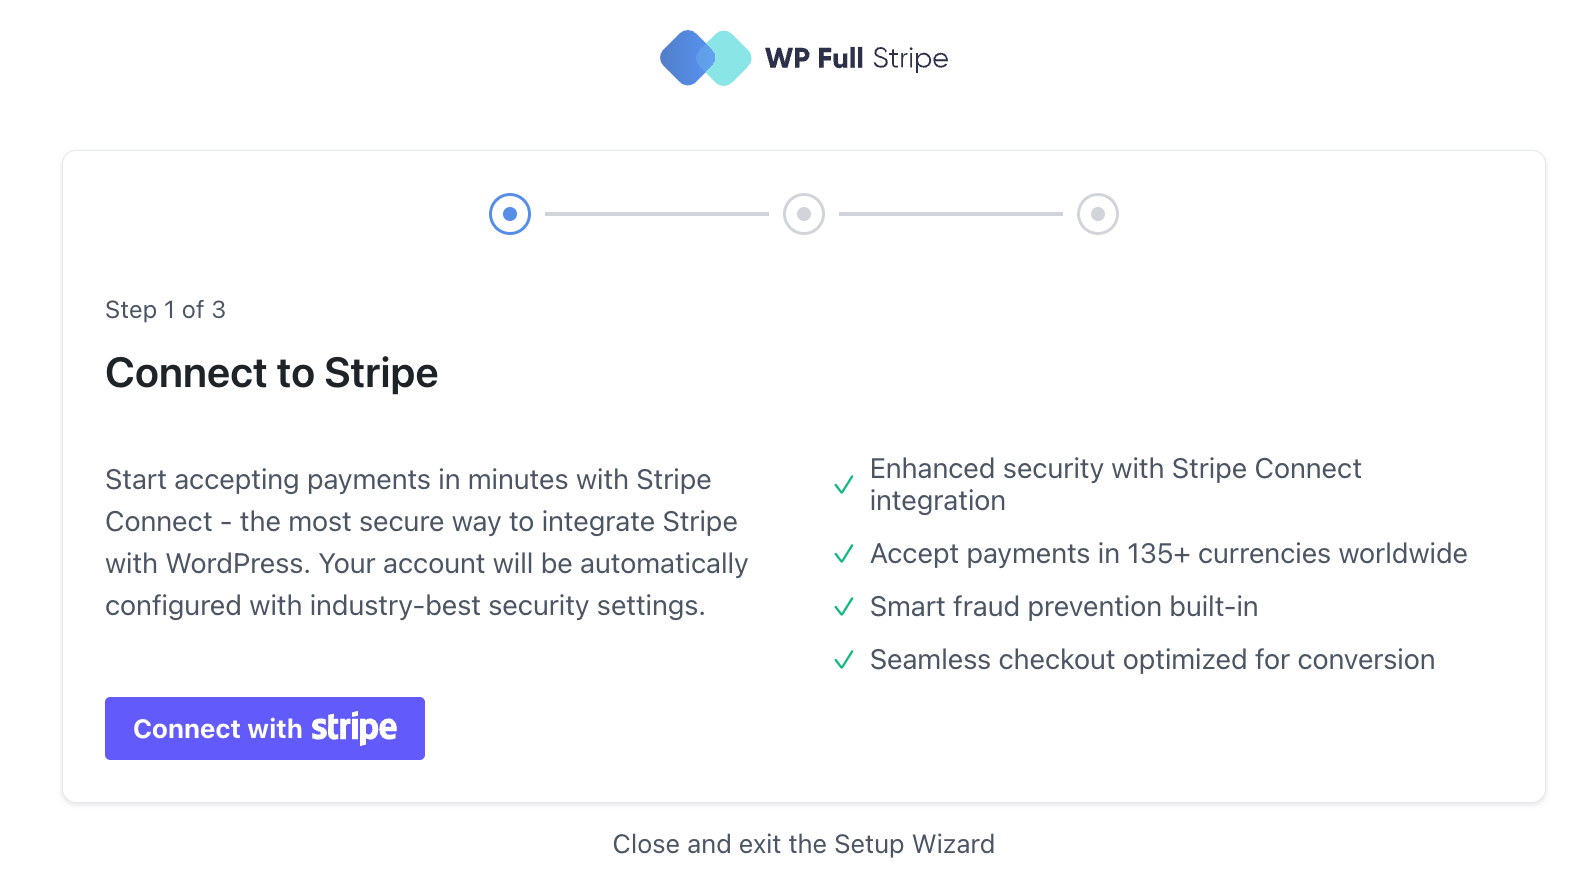Click the wizard card description paragraph

(x=426, y=542)
